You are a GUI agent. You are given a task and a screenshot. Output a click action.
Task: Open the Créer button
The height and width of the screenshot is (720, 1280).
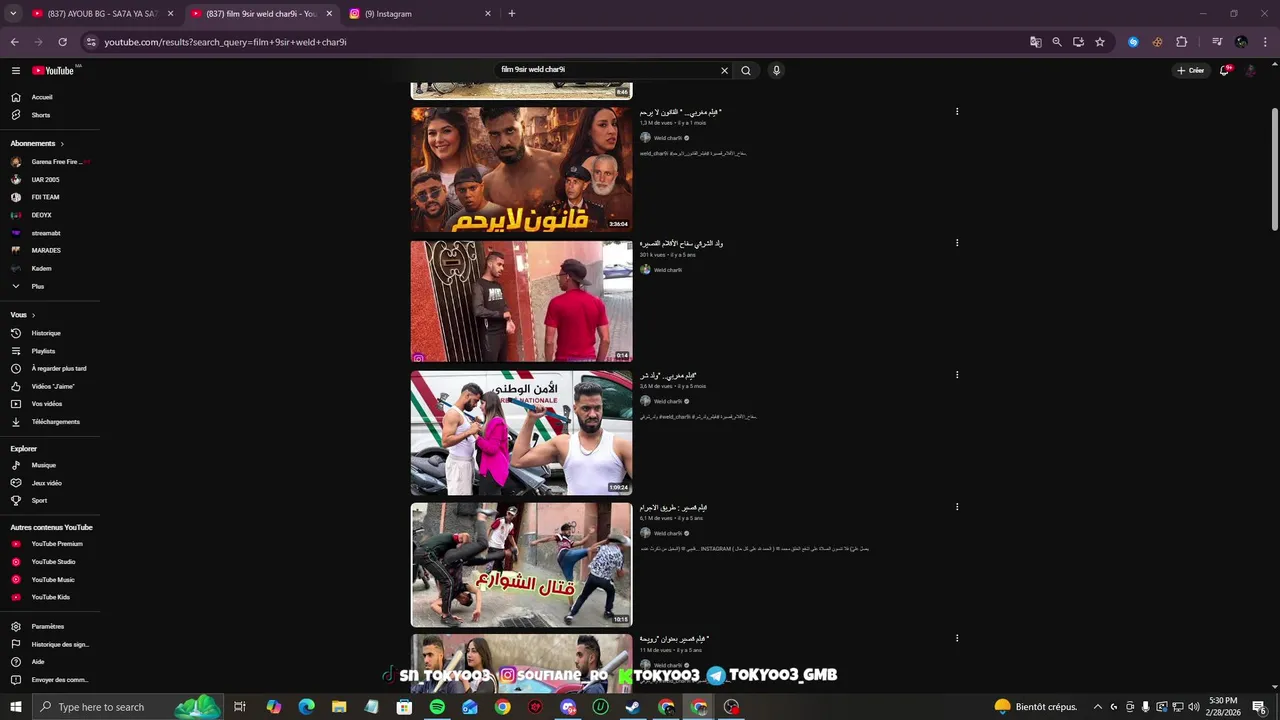[1190, 70]
